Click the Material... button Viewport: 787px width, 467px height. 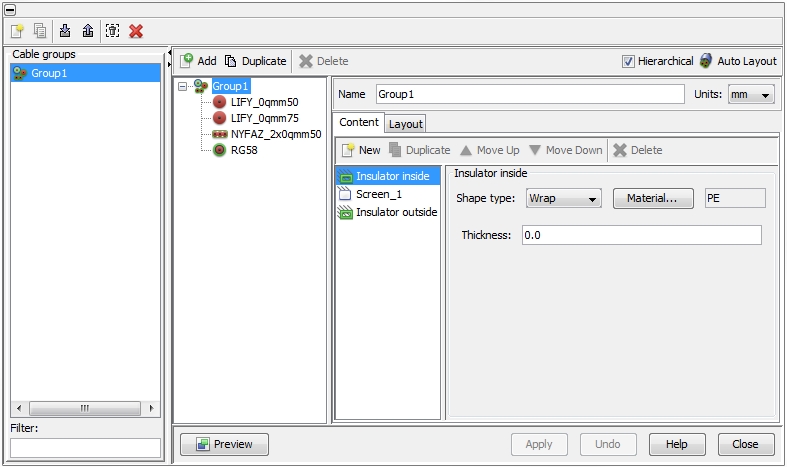tap(653, 198)
